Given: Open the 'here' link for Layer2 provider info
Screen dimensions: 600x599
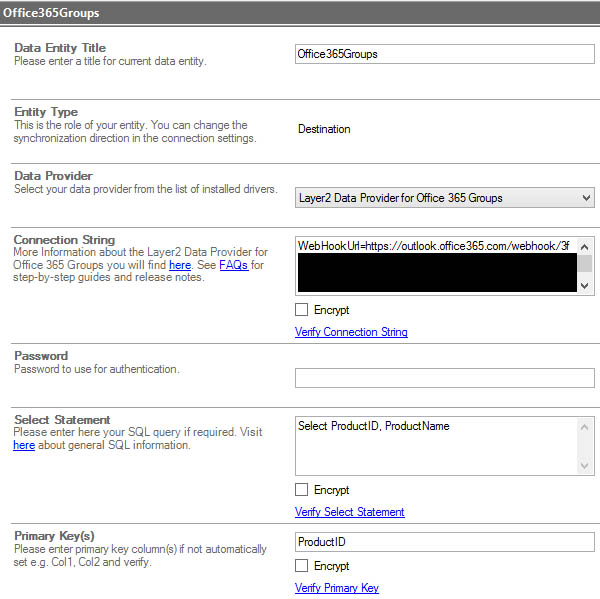Looking at the screenshot, I should (180, 265).
